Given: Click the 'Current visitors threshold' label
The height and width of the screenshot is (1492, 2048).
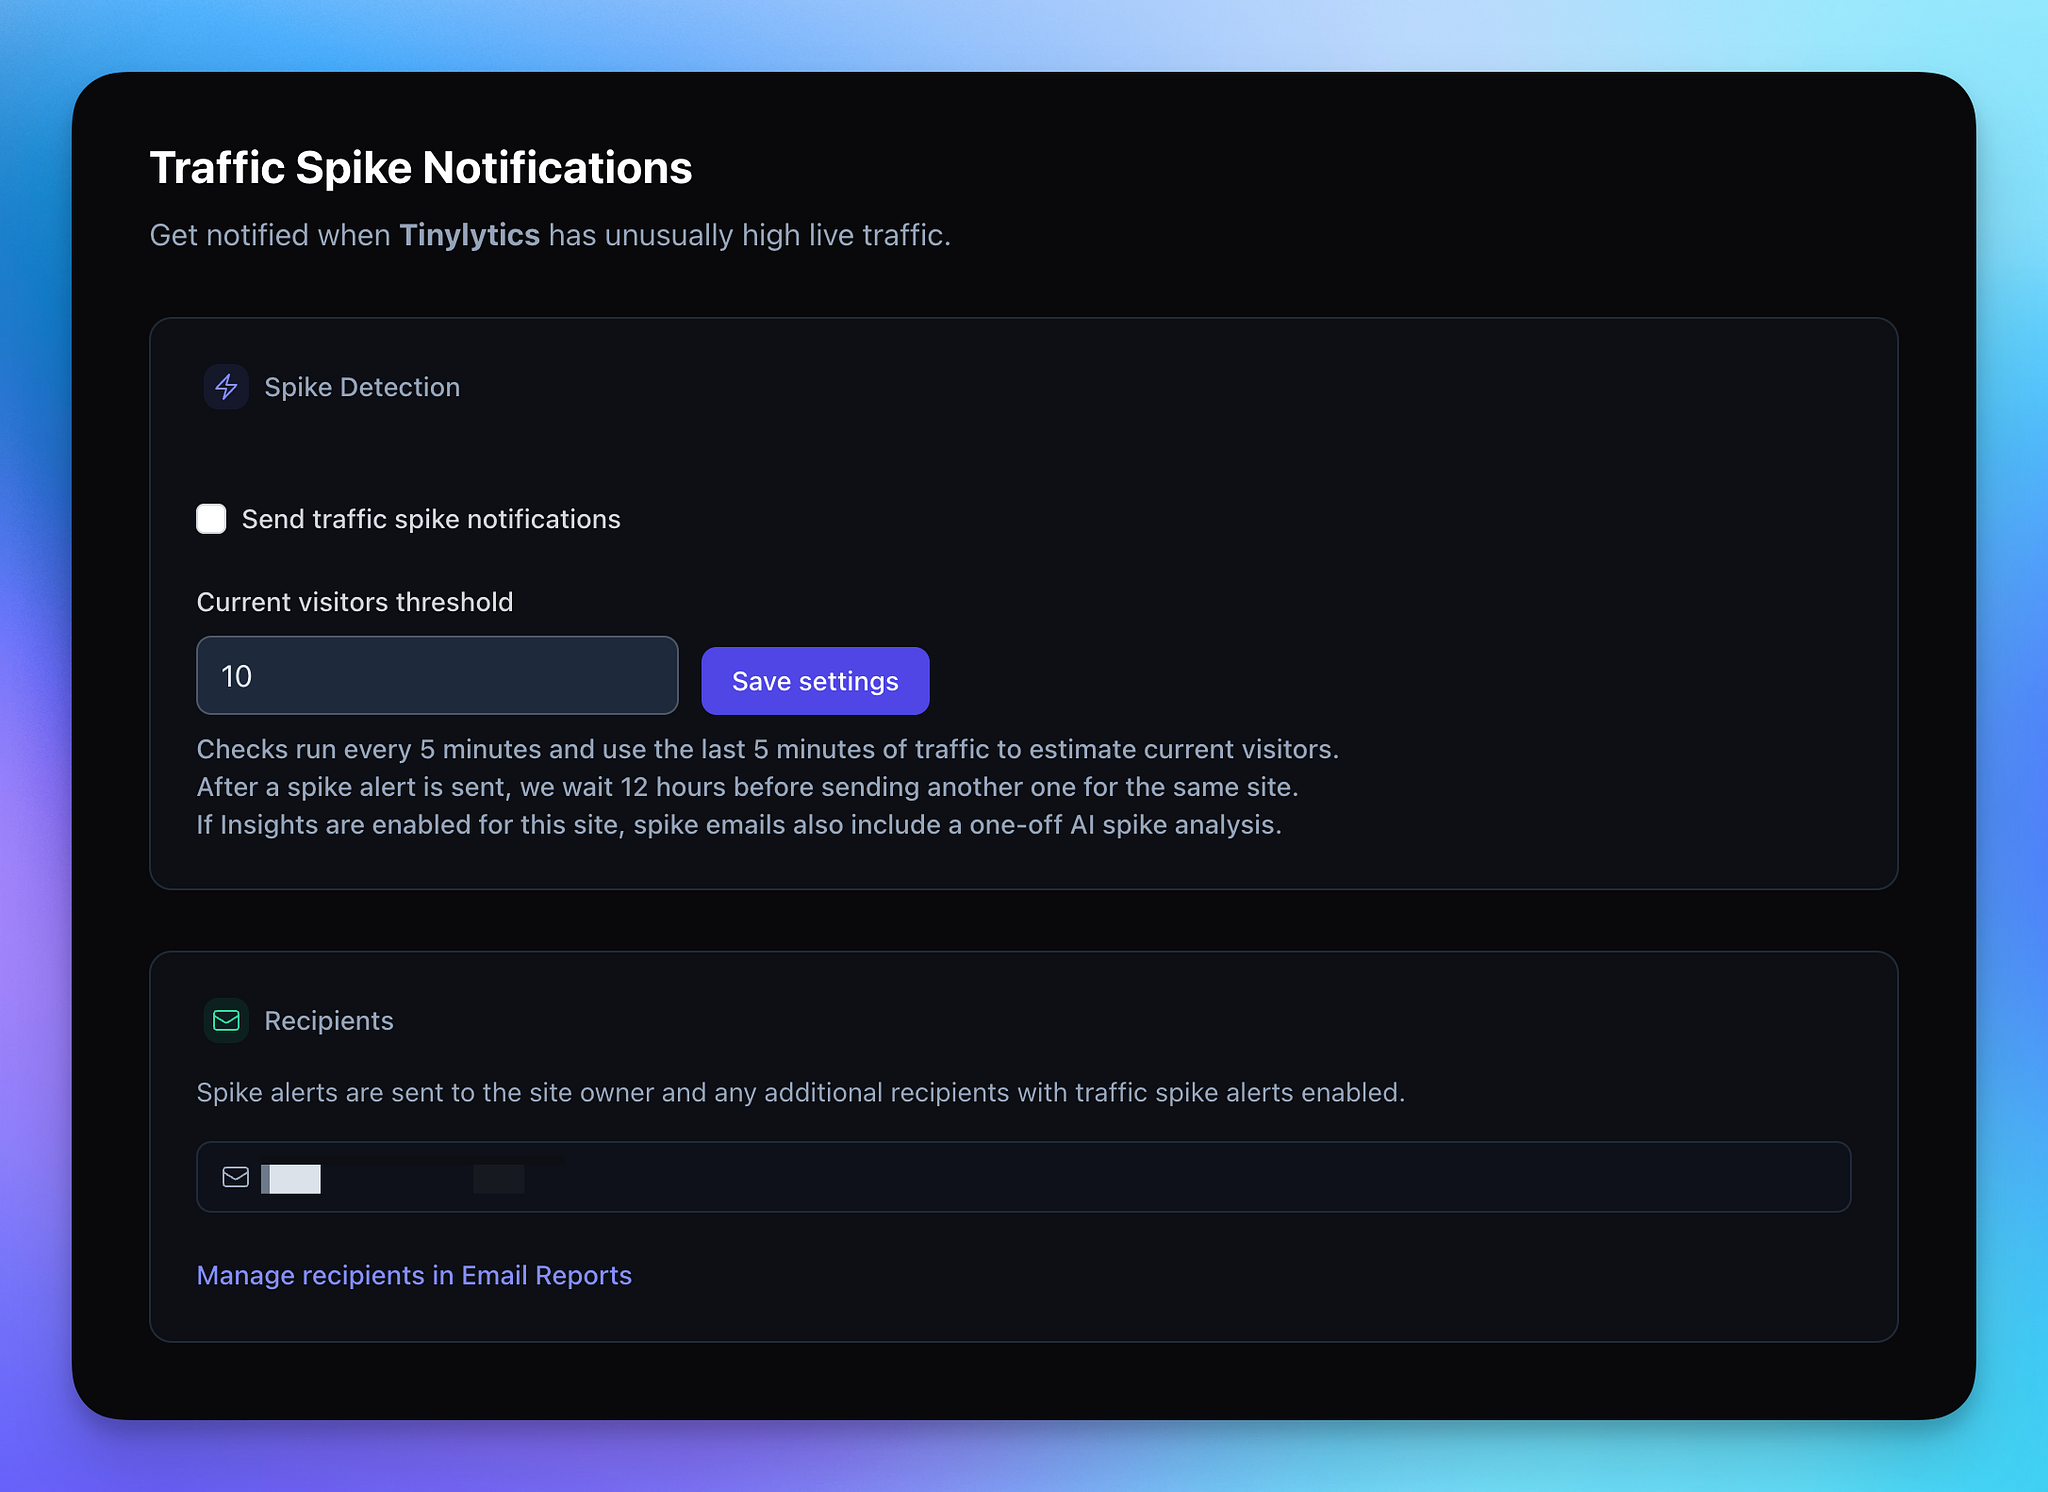Looking at the screenshot, I should [x=355, y=602].
